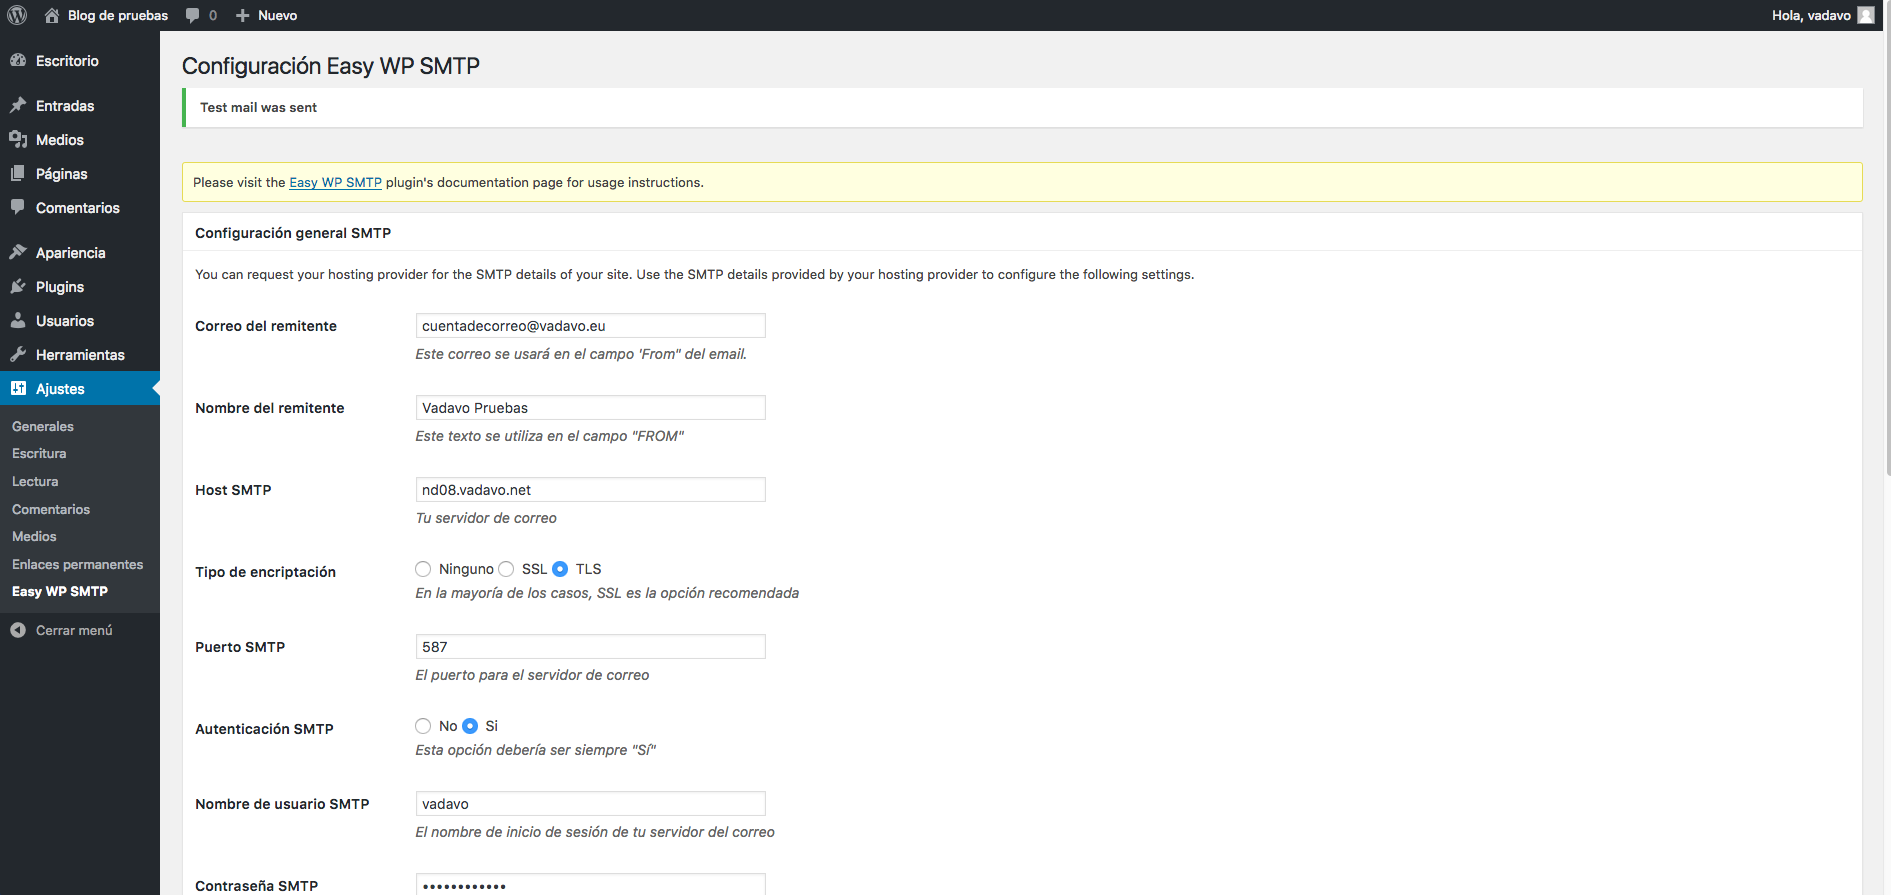Click Configuración general SMTP heading
Viewport: 1891px width, 895px height.
(x=293, y=233)
